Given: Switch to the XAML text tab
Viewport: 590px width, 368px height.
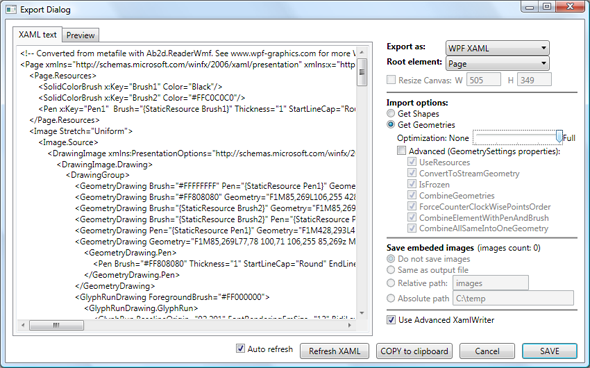Looking at the screenshot, I should pyautogui.click(x=38, y=35).
